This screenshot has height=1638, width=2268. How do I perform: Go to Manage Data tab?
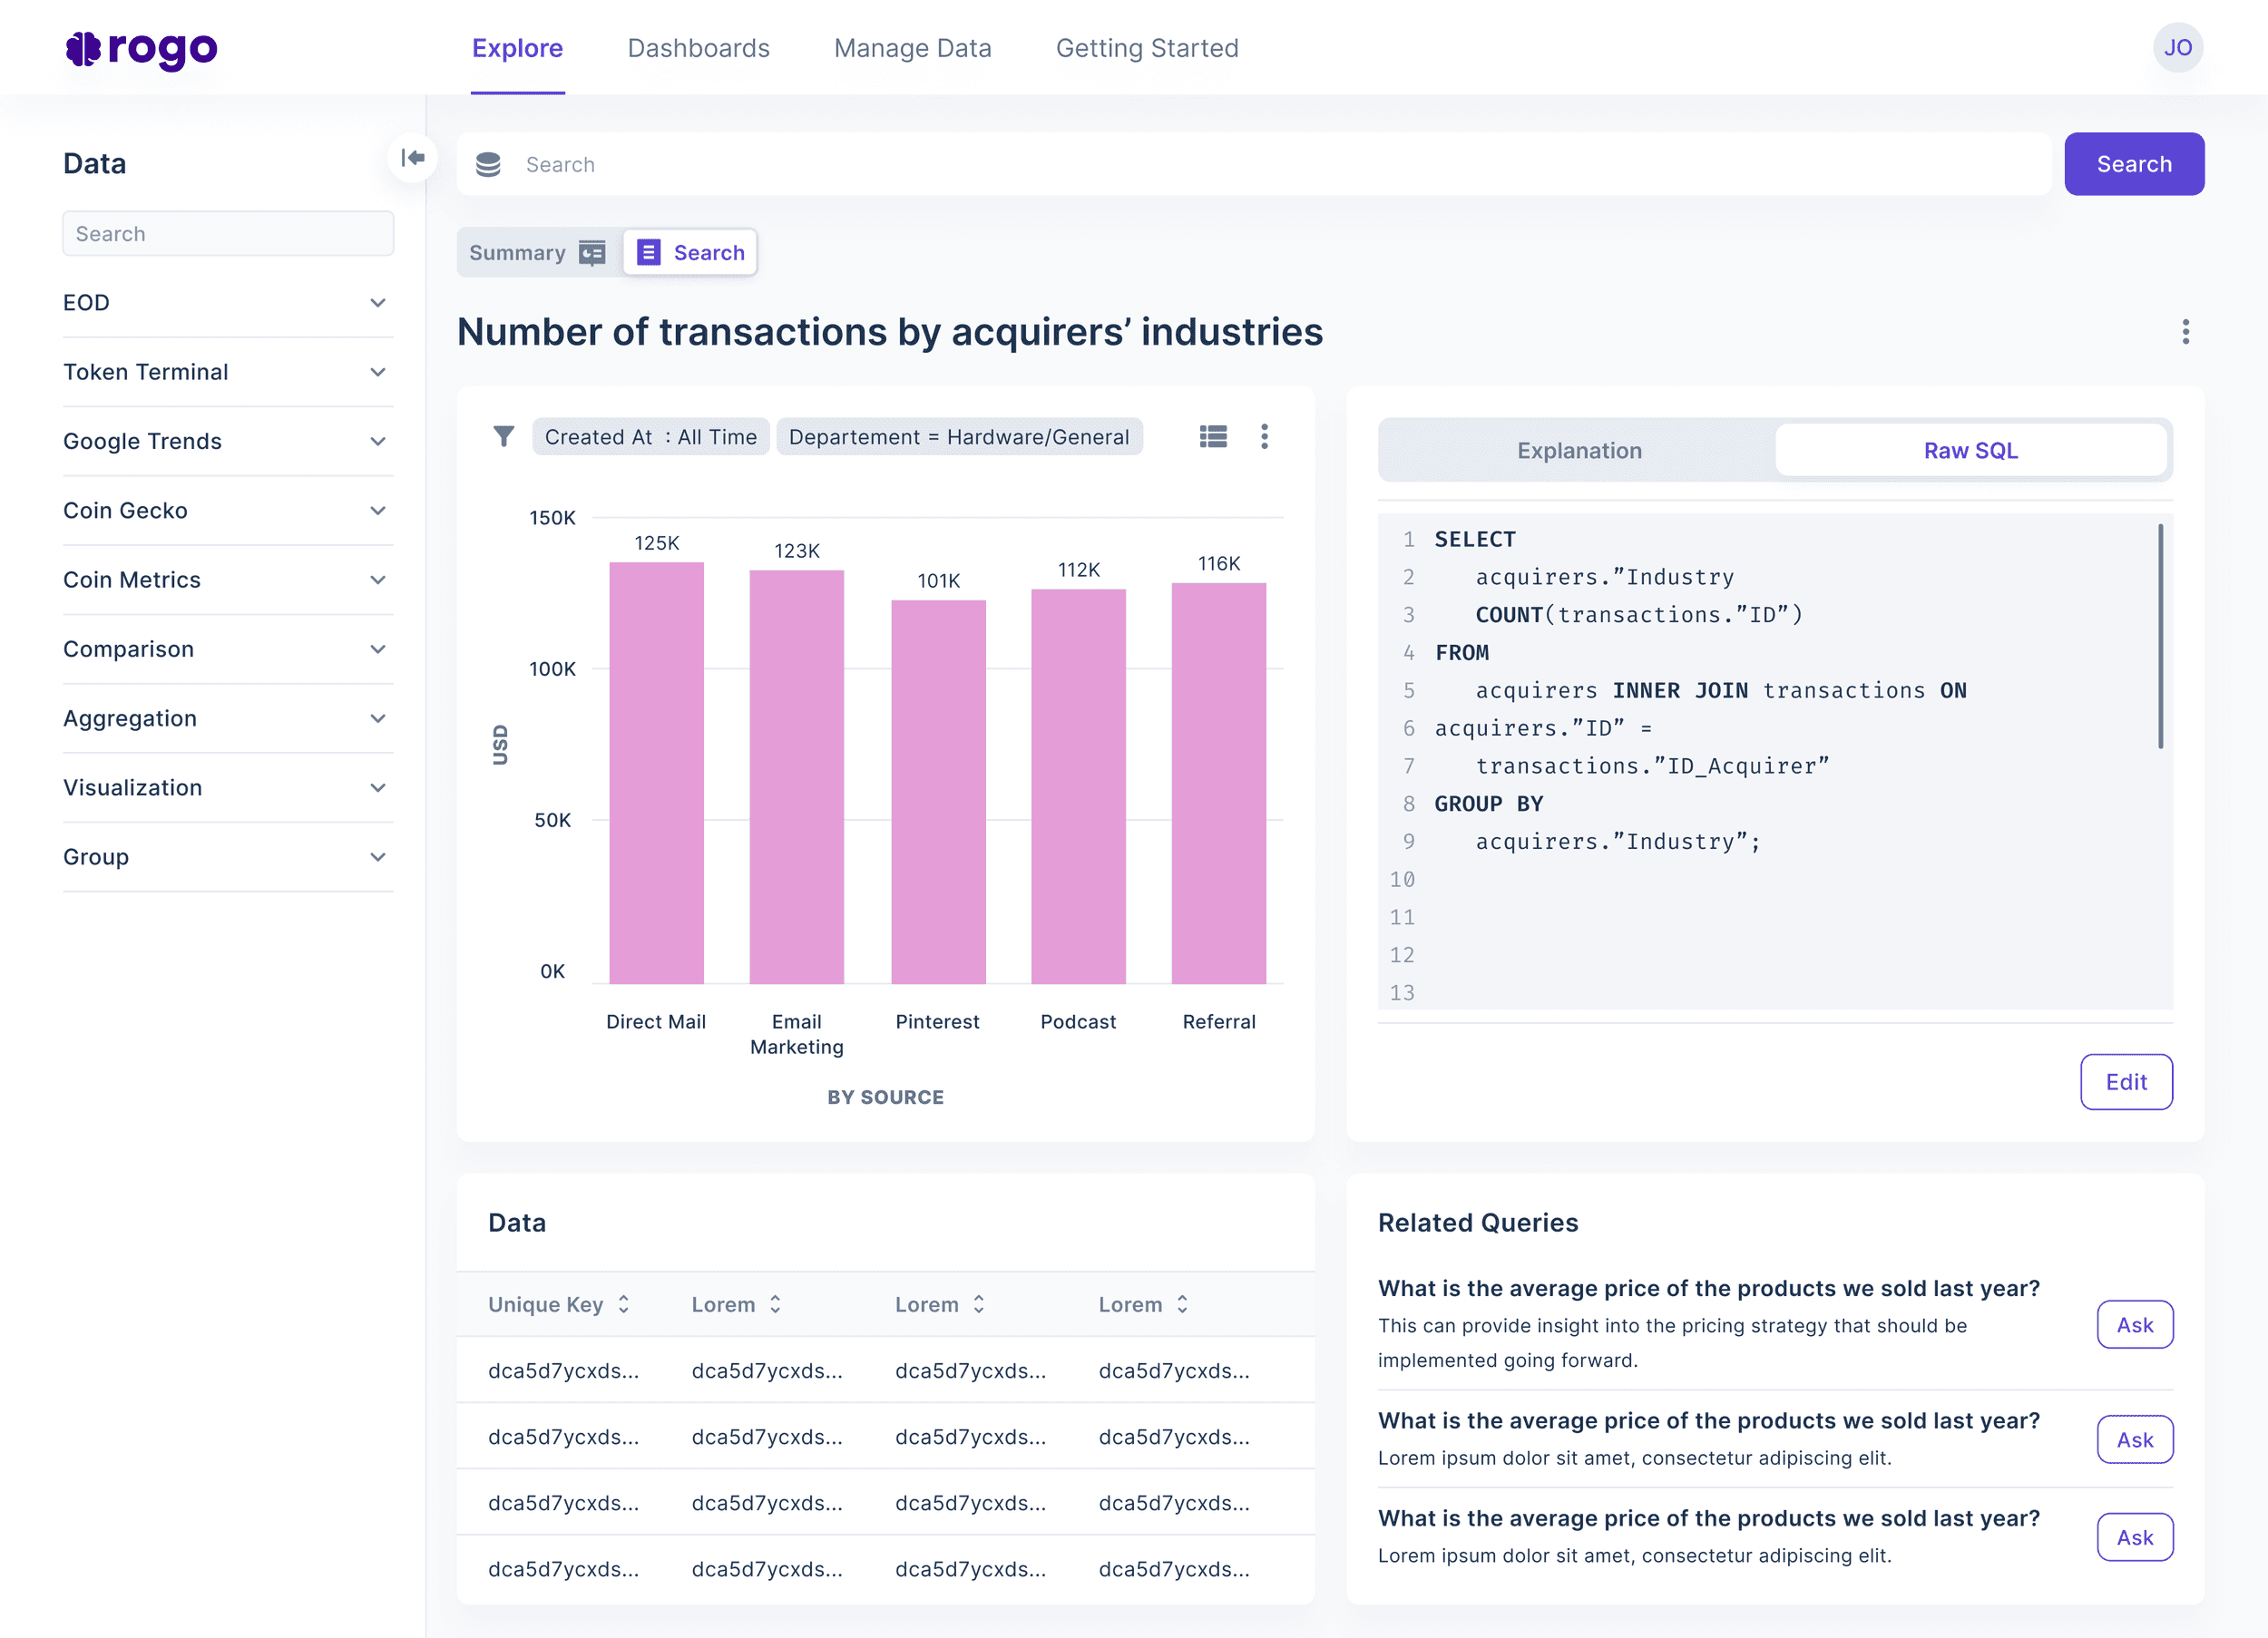tap(912, 48)
